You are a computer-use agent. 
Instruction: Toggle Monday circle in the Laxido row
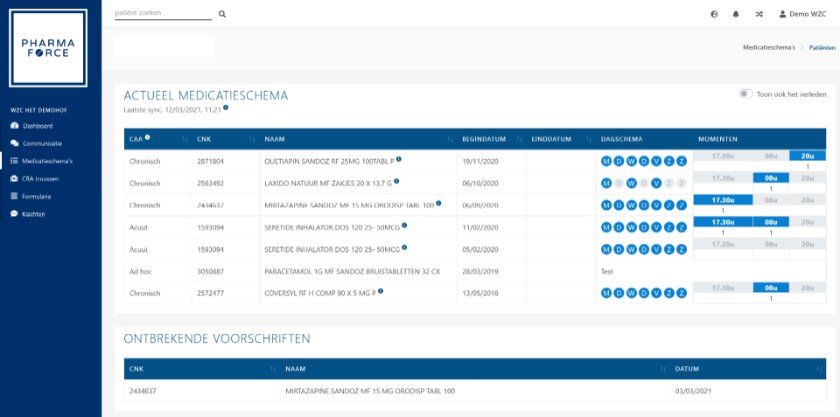pos(606,182)
